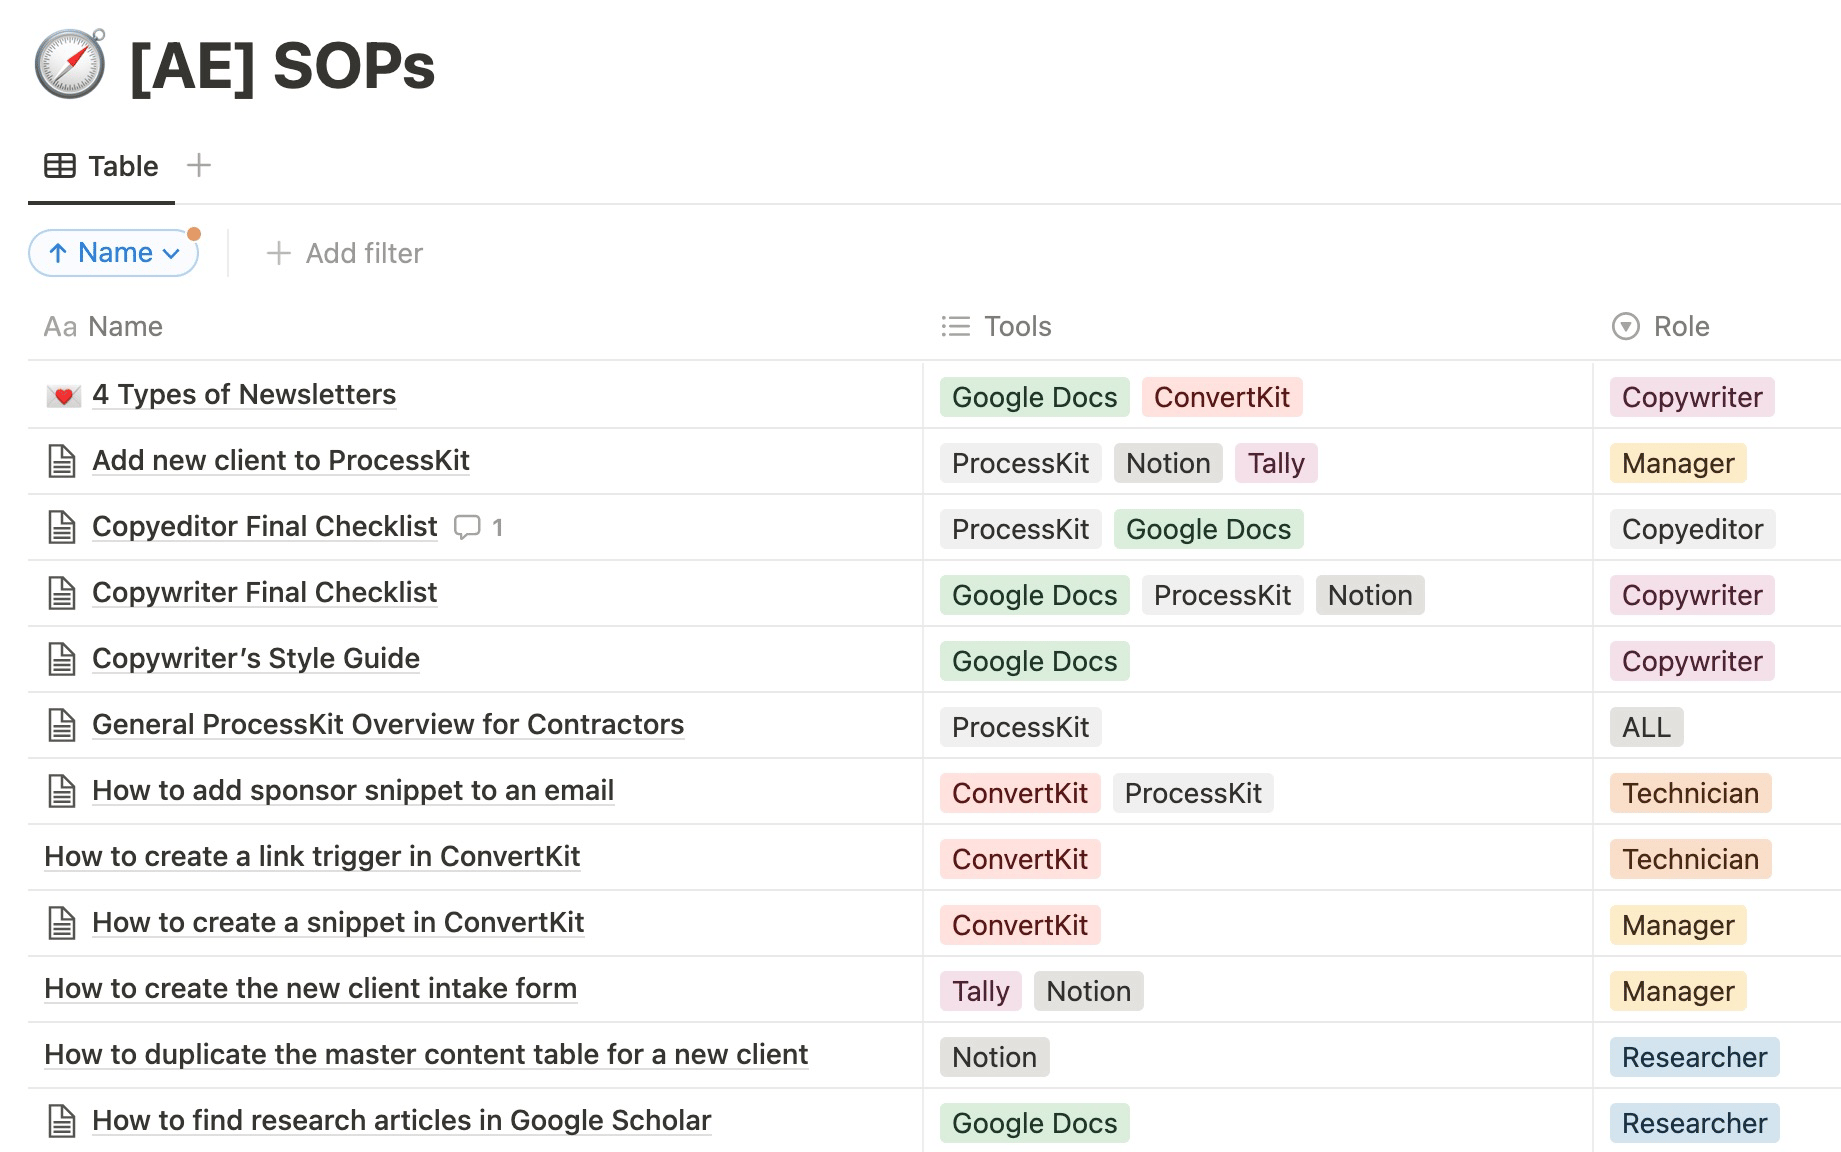
Task: Click the page icon for Google Scholar row
Action: 62,1121
